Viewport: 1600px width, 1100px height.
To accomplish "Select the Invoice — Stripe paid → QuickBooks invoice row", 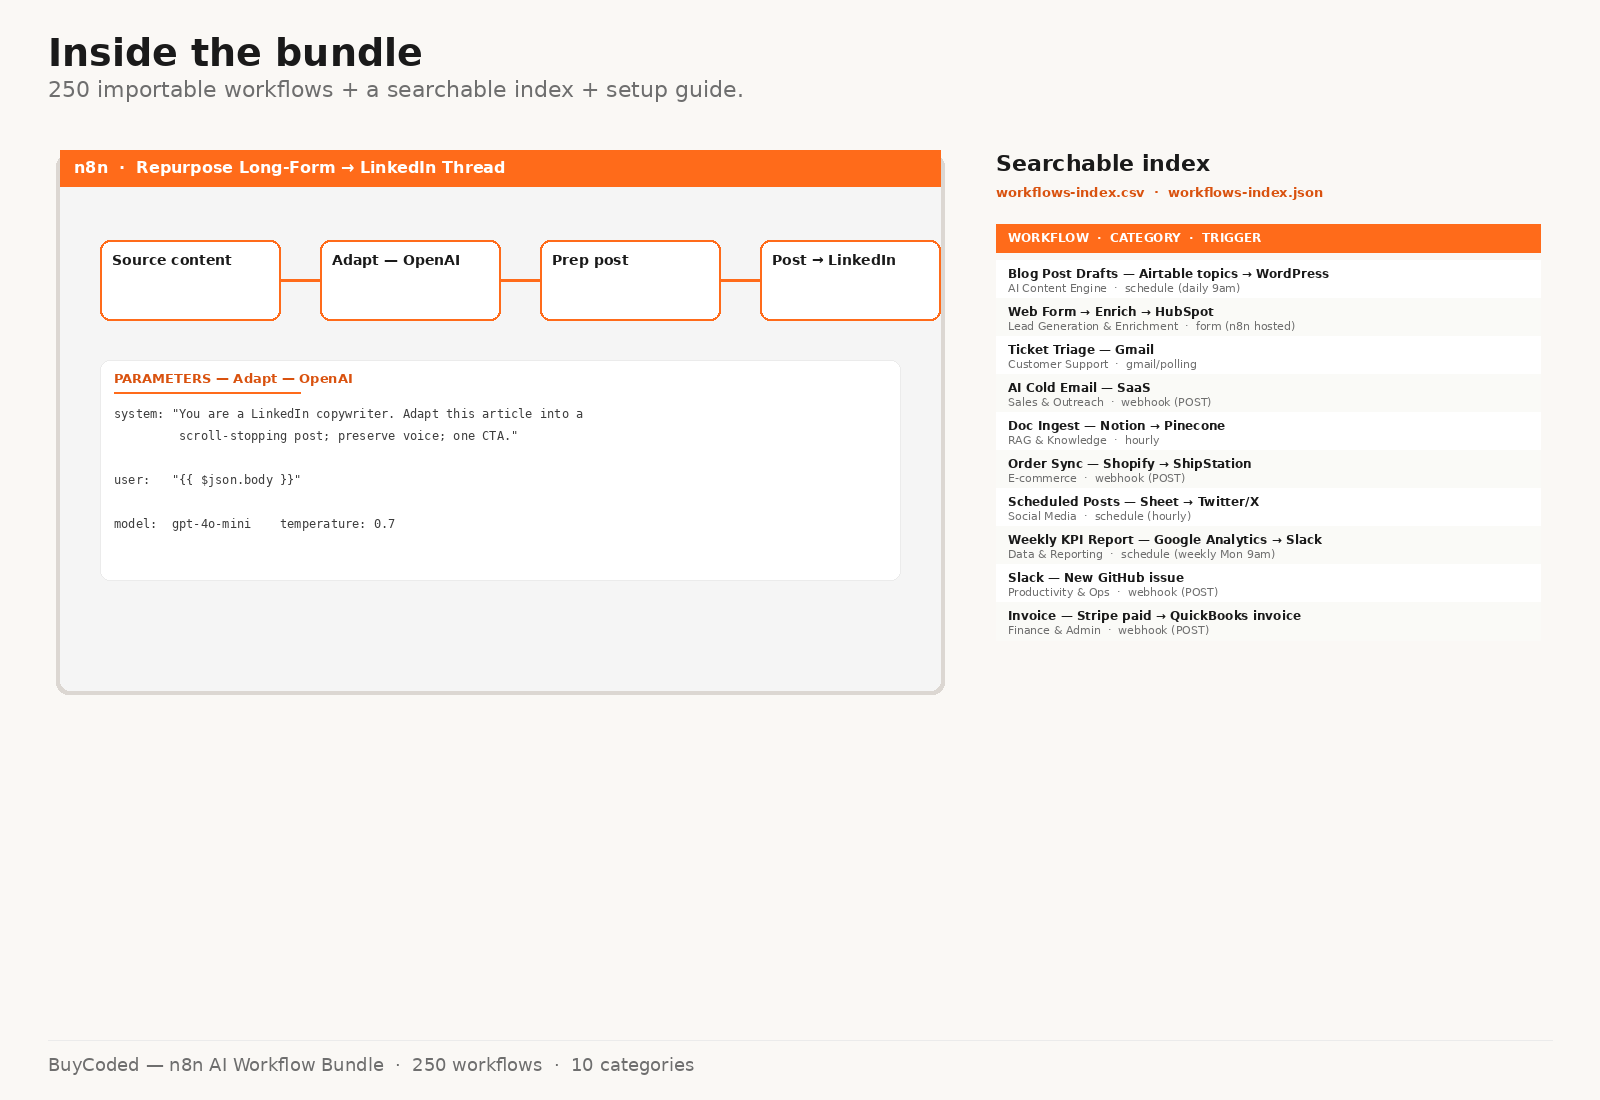I will pos(1268,622).
